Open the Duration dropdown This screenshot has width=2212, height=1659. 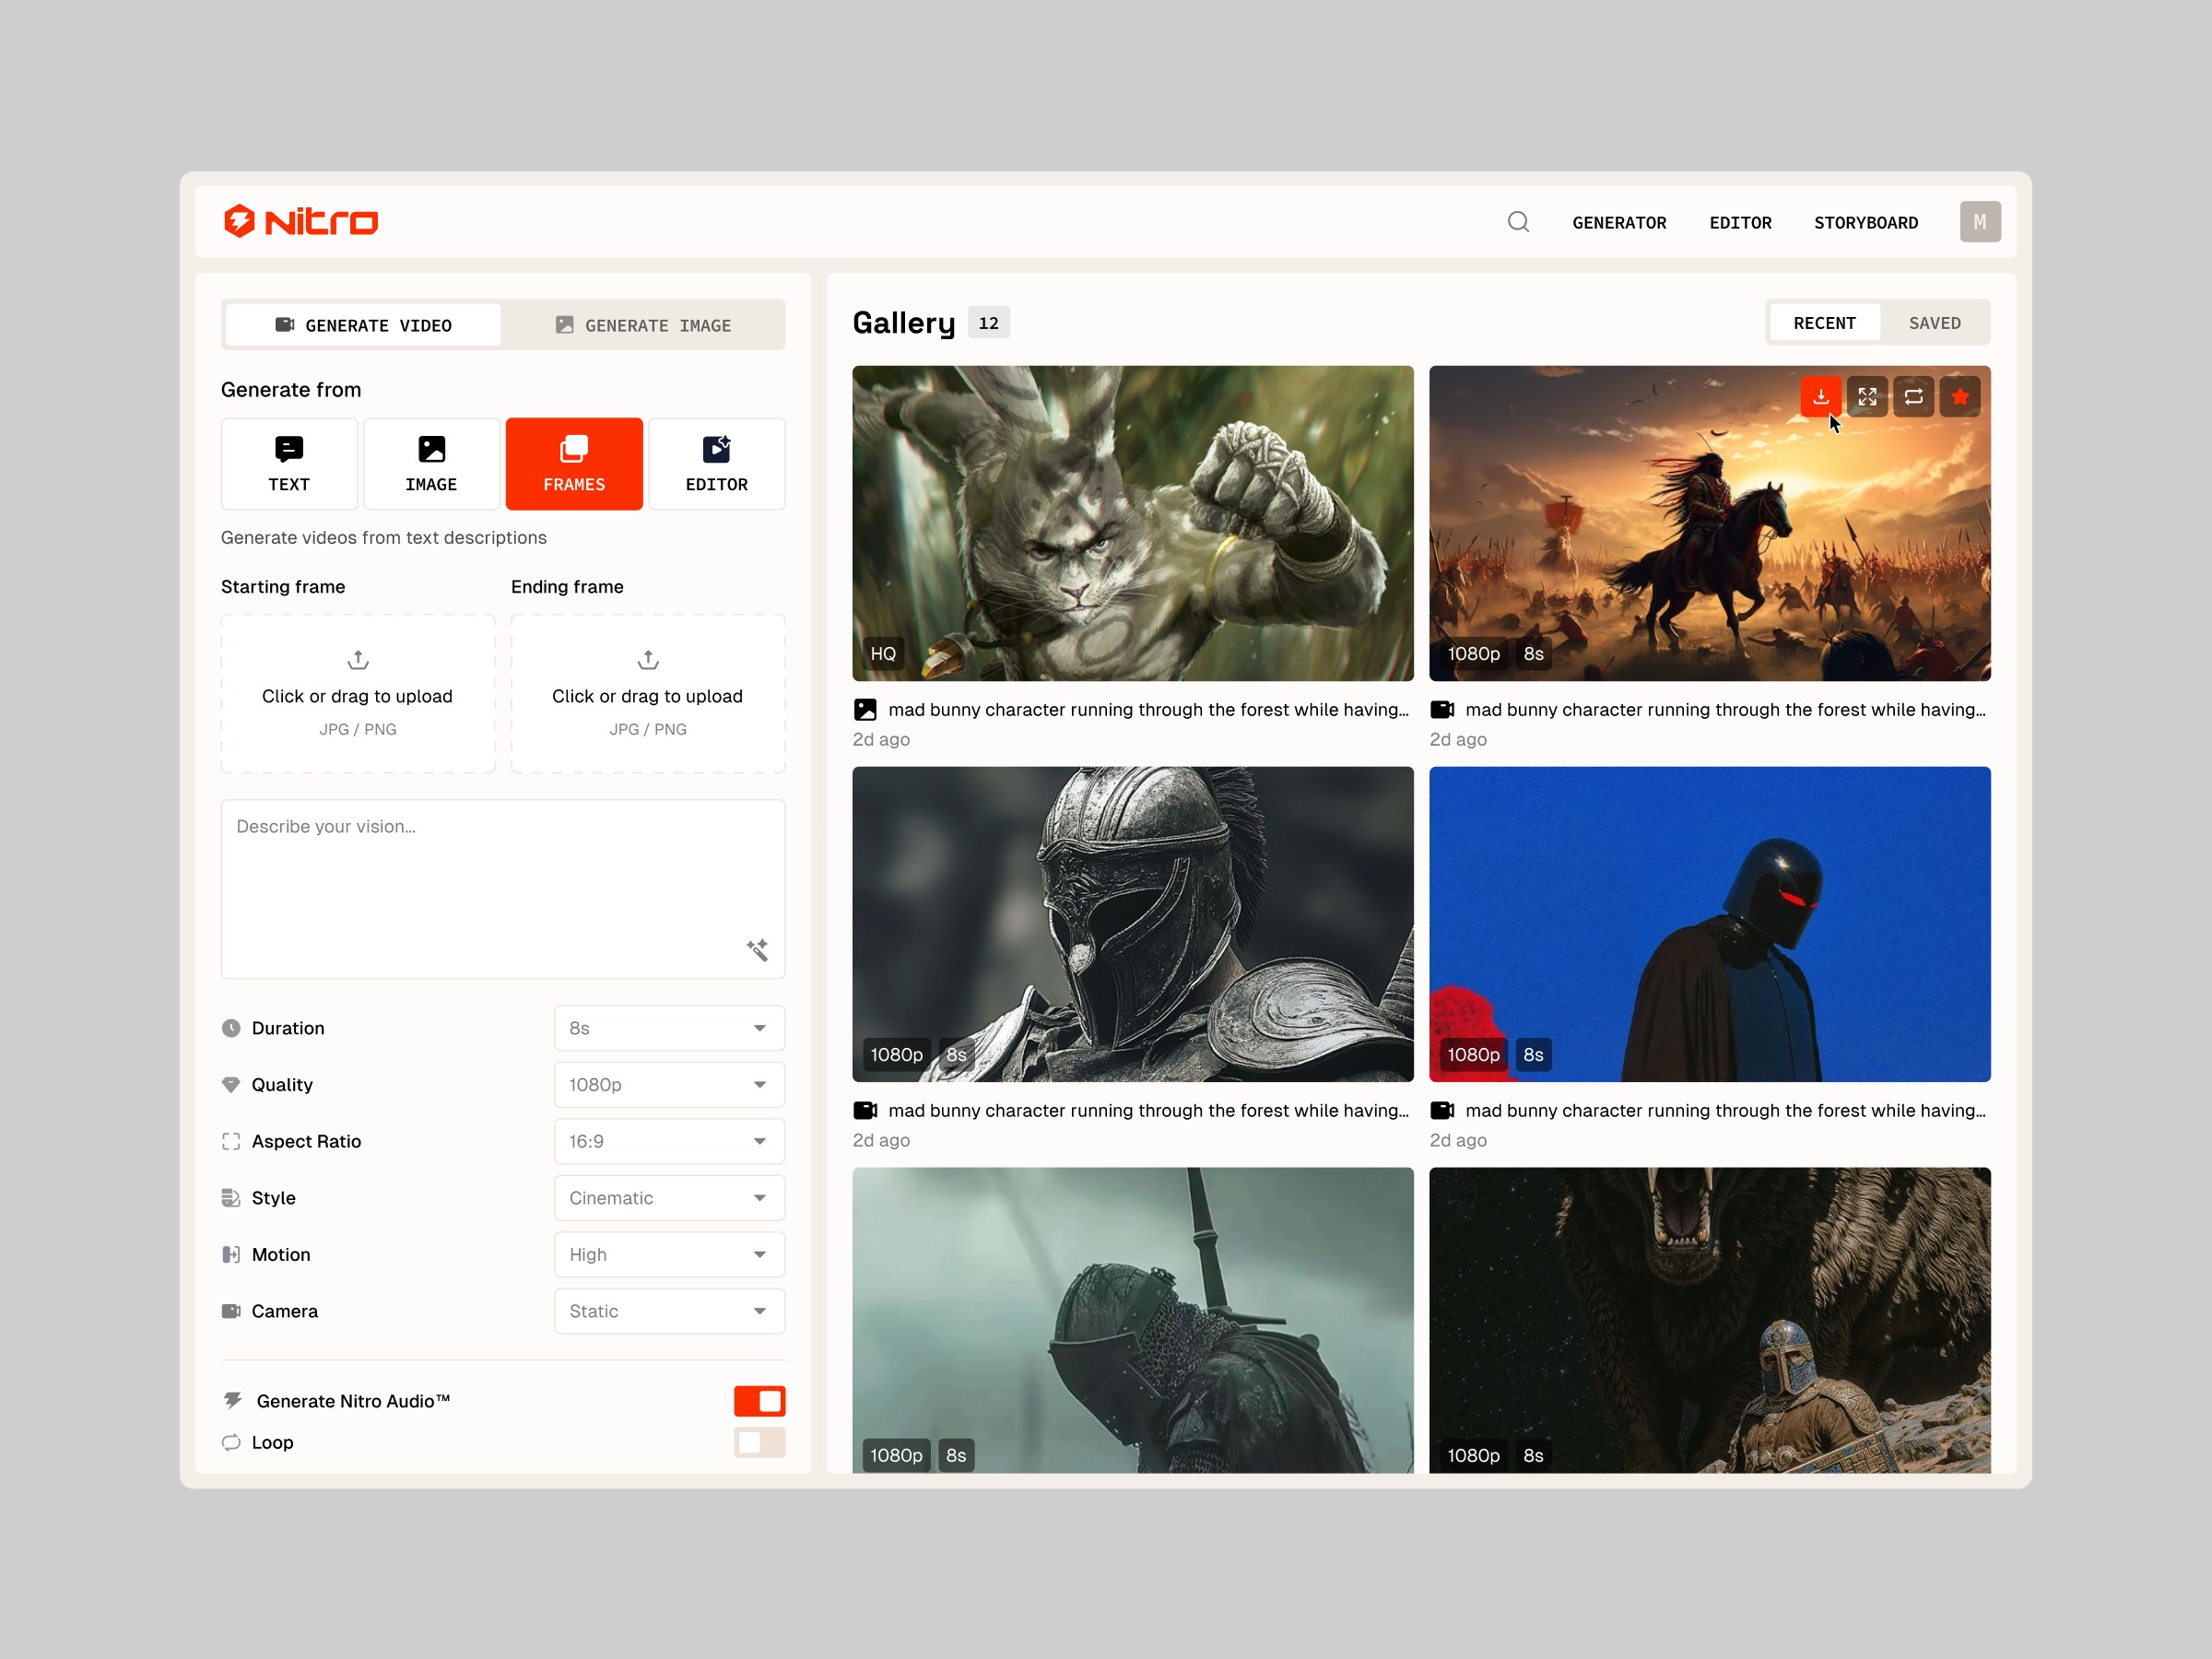[668, 1027]
